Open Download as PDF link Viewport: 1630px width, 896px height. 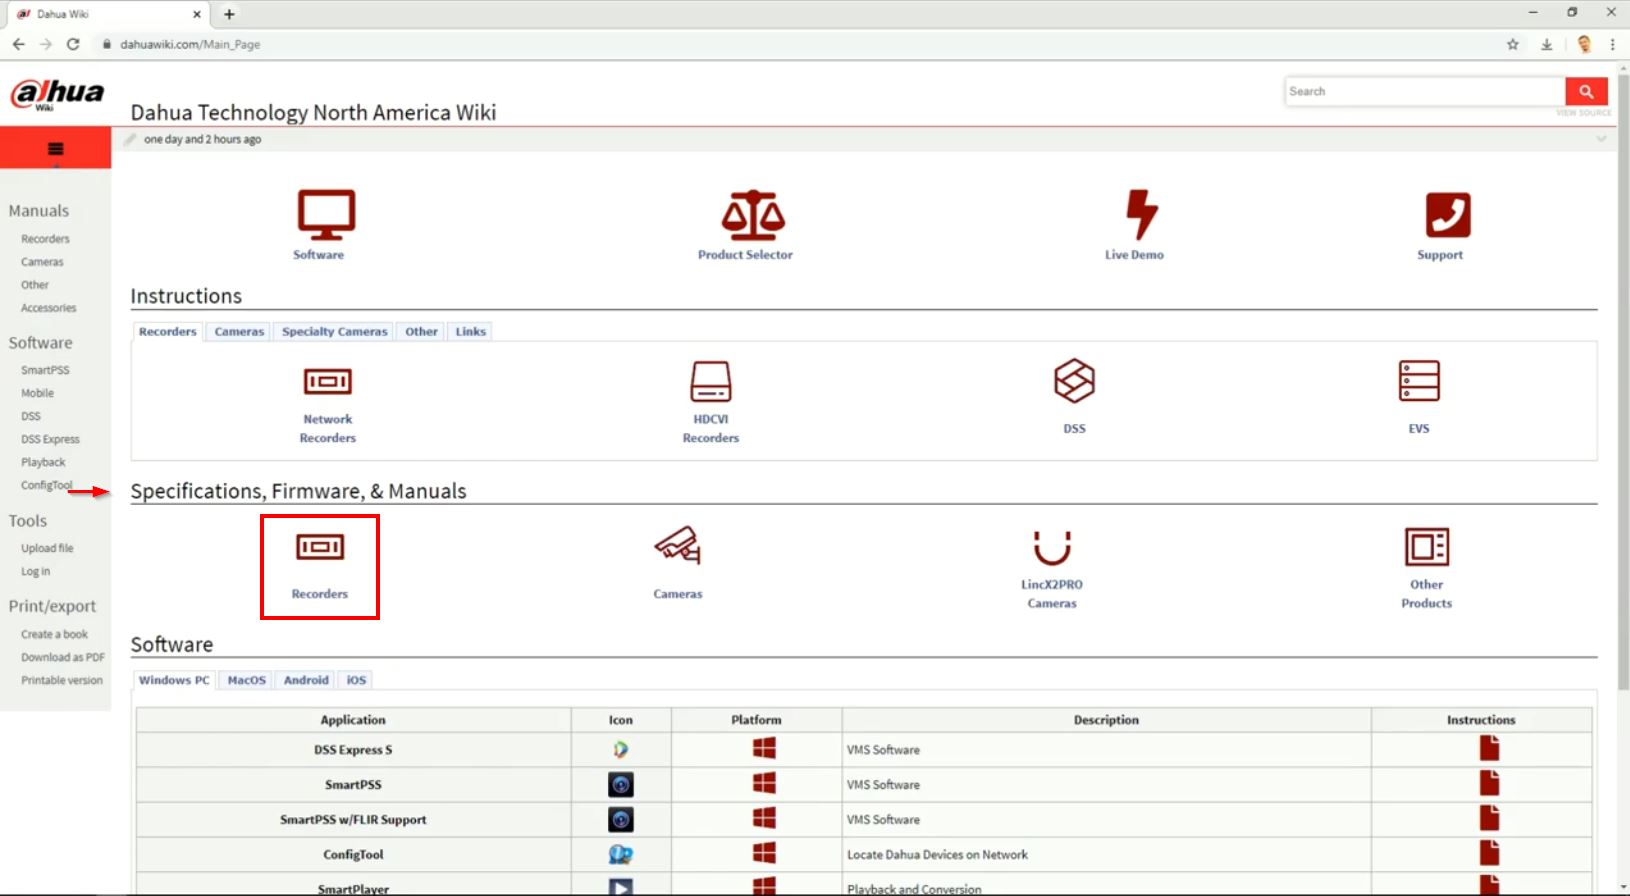62,657
